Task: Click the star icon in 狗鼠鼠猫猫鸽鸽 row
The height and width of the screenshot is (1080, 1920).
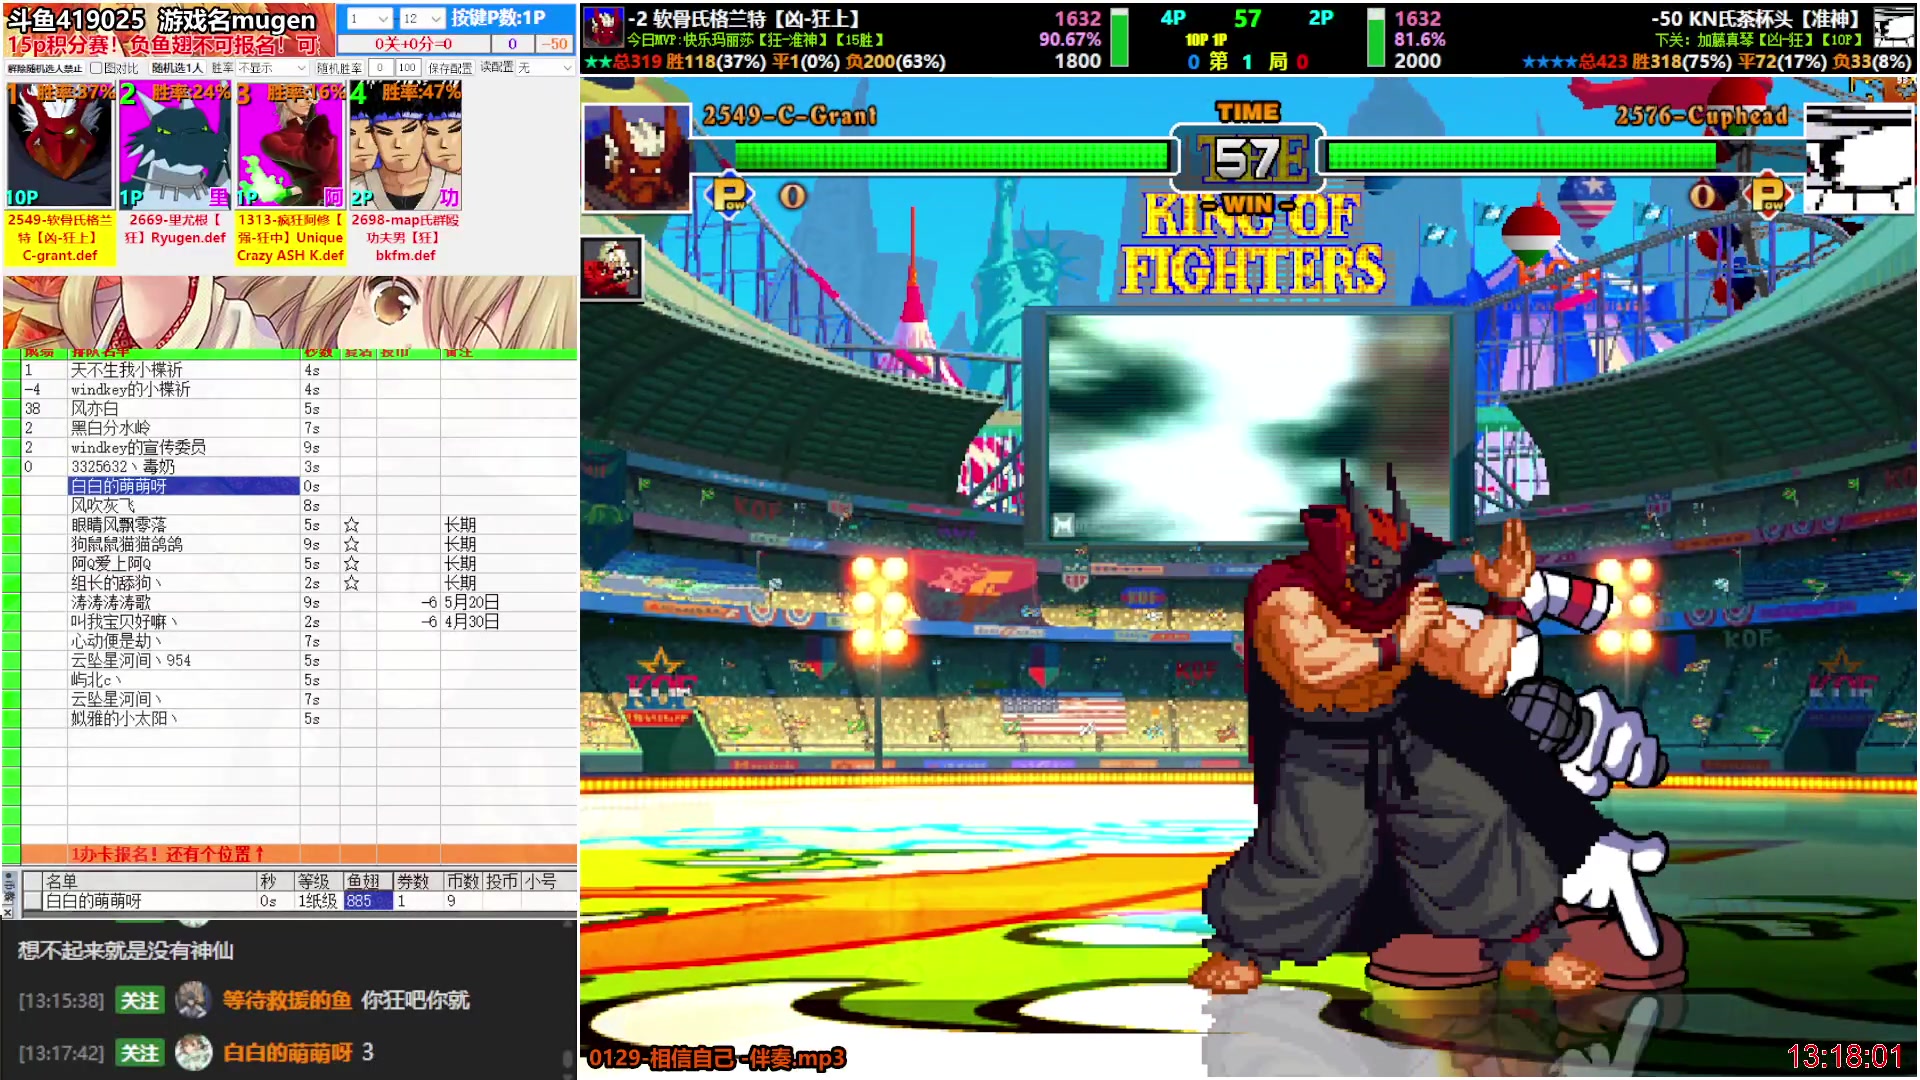Action: 351,544
